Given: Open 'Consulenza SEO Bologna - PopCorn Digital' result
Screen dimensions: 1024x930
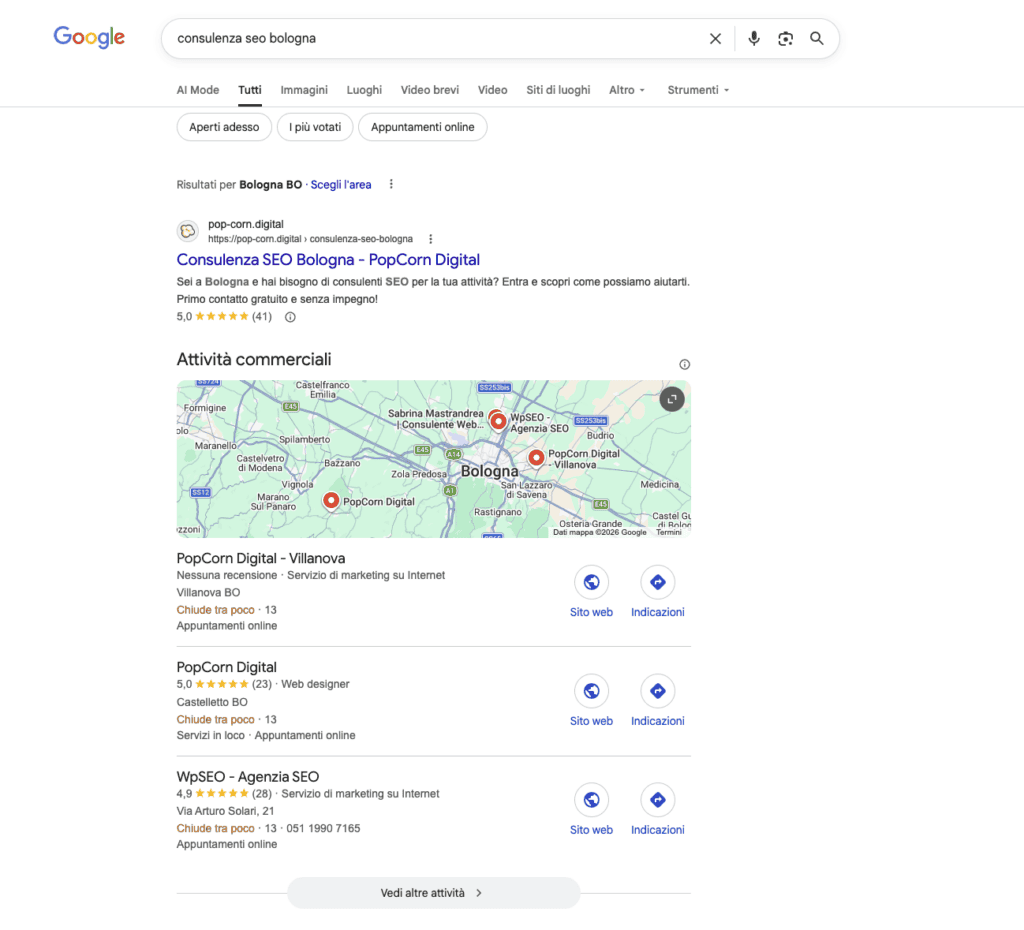Looking at the screenshot, I should click(x=328, y=260).
